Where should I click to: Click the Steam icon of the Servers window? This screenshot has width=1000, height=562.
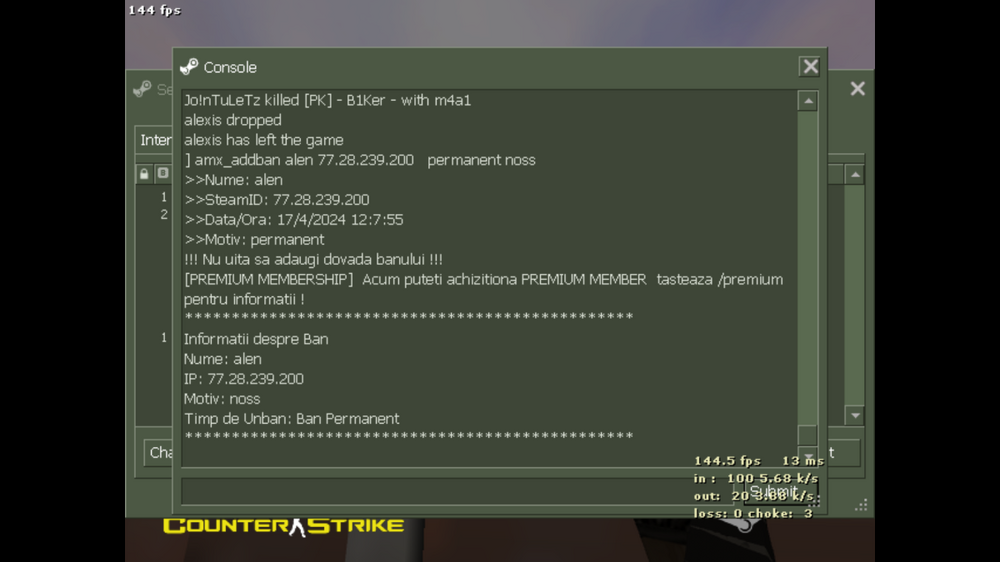pyautogui.click(x=142, y=89)
